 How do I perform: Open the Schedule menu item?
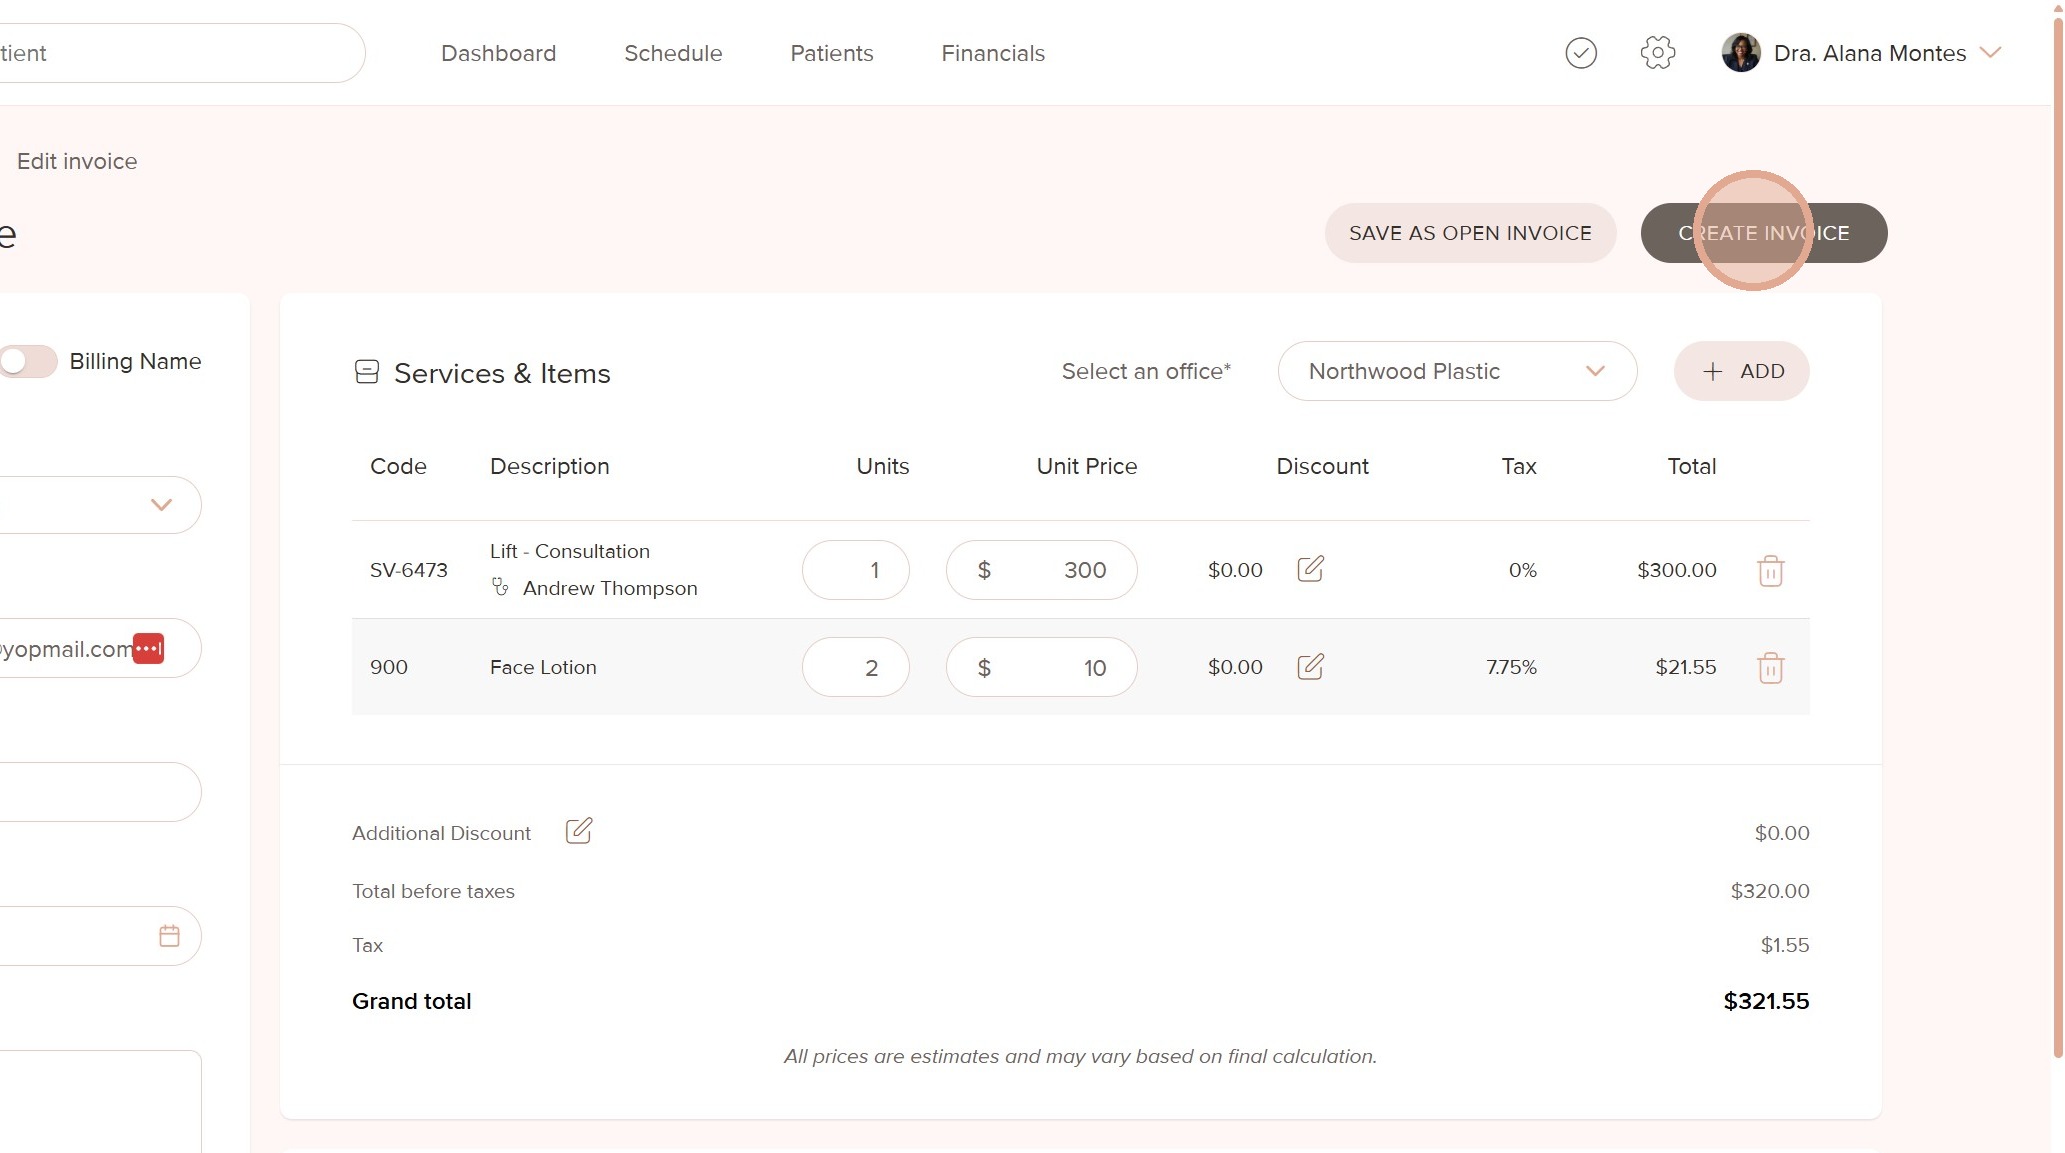(x=672, y=53)
